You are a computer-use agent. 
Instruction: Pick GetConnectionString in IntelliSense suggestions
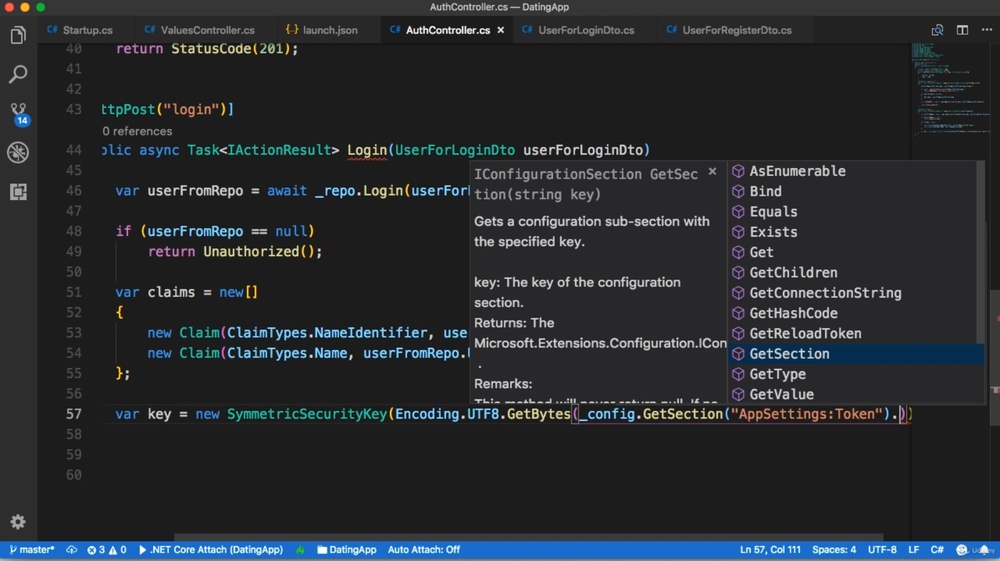[825, 293]
